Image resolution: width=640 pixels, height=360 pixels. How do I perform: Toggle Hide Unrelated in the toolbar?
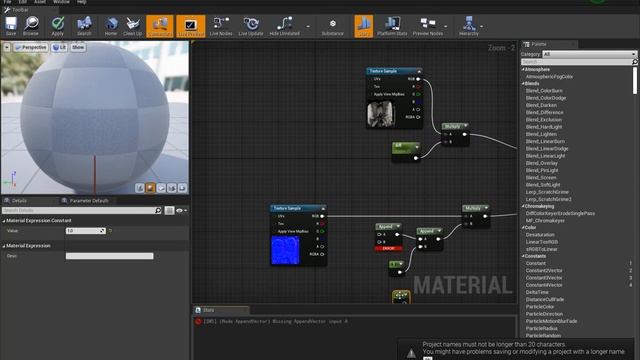coord(284,26)
